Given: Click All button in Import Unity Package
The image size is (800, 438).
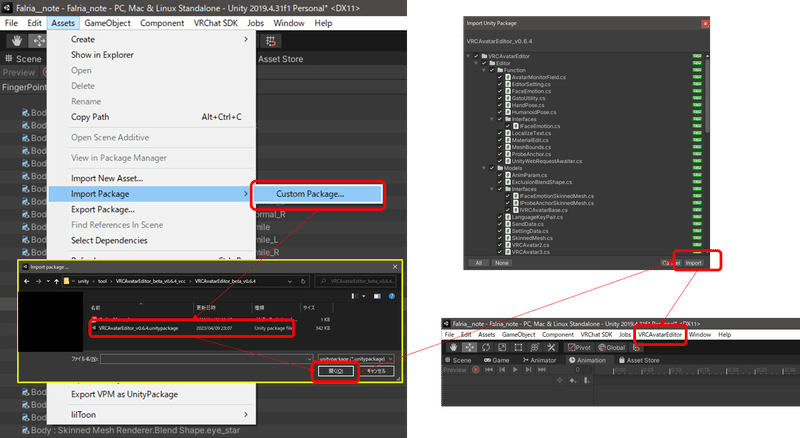Looking at the screenshot, I should pyautogui.click(x=479, y=263).
